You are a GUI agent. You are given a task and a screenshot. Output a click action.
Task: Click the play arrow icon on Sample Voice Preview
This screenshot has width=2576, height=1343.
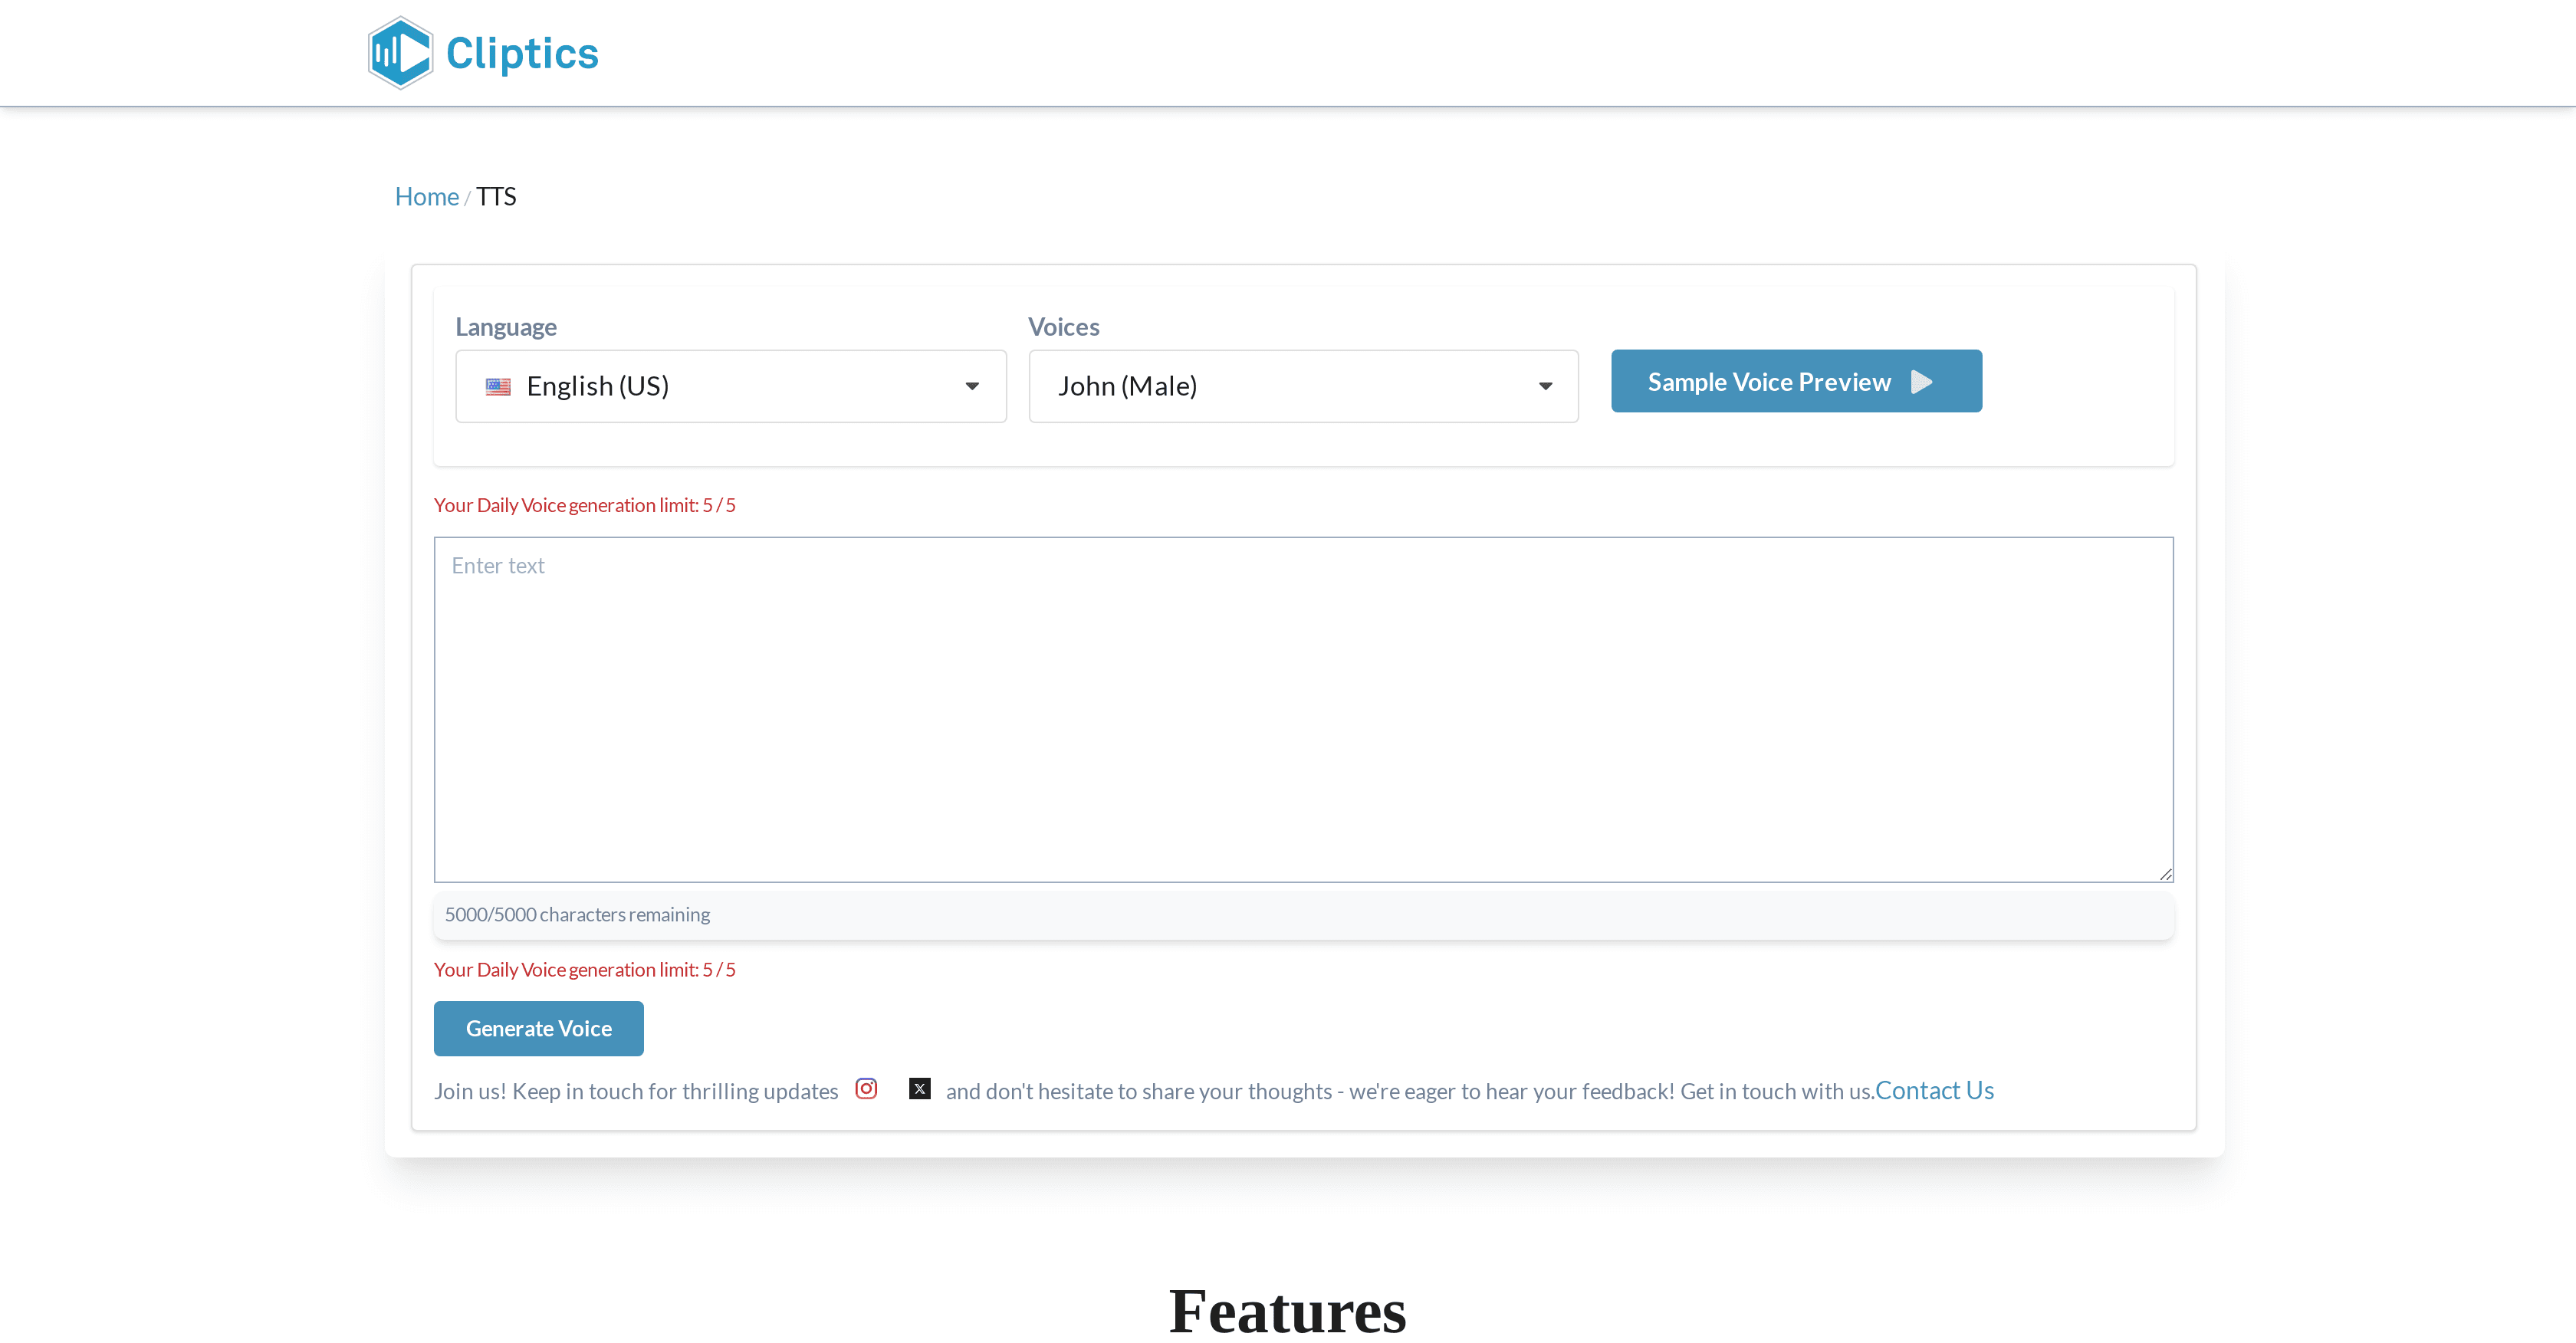click(1923, 381)
